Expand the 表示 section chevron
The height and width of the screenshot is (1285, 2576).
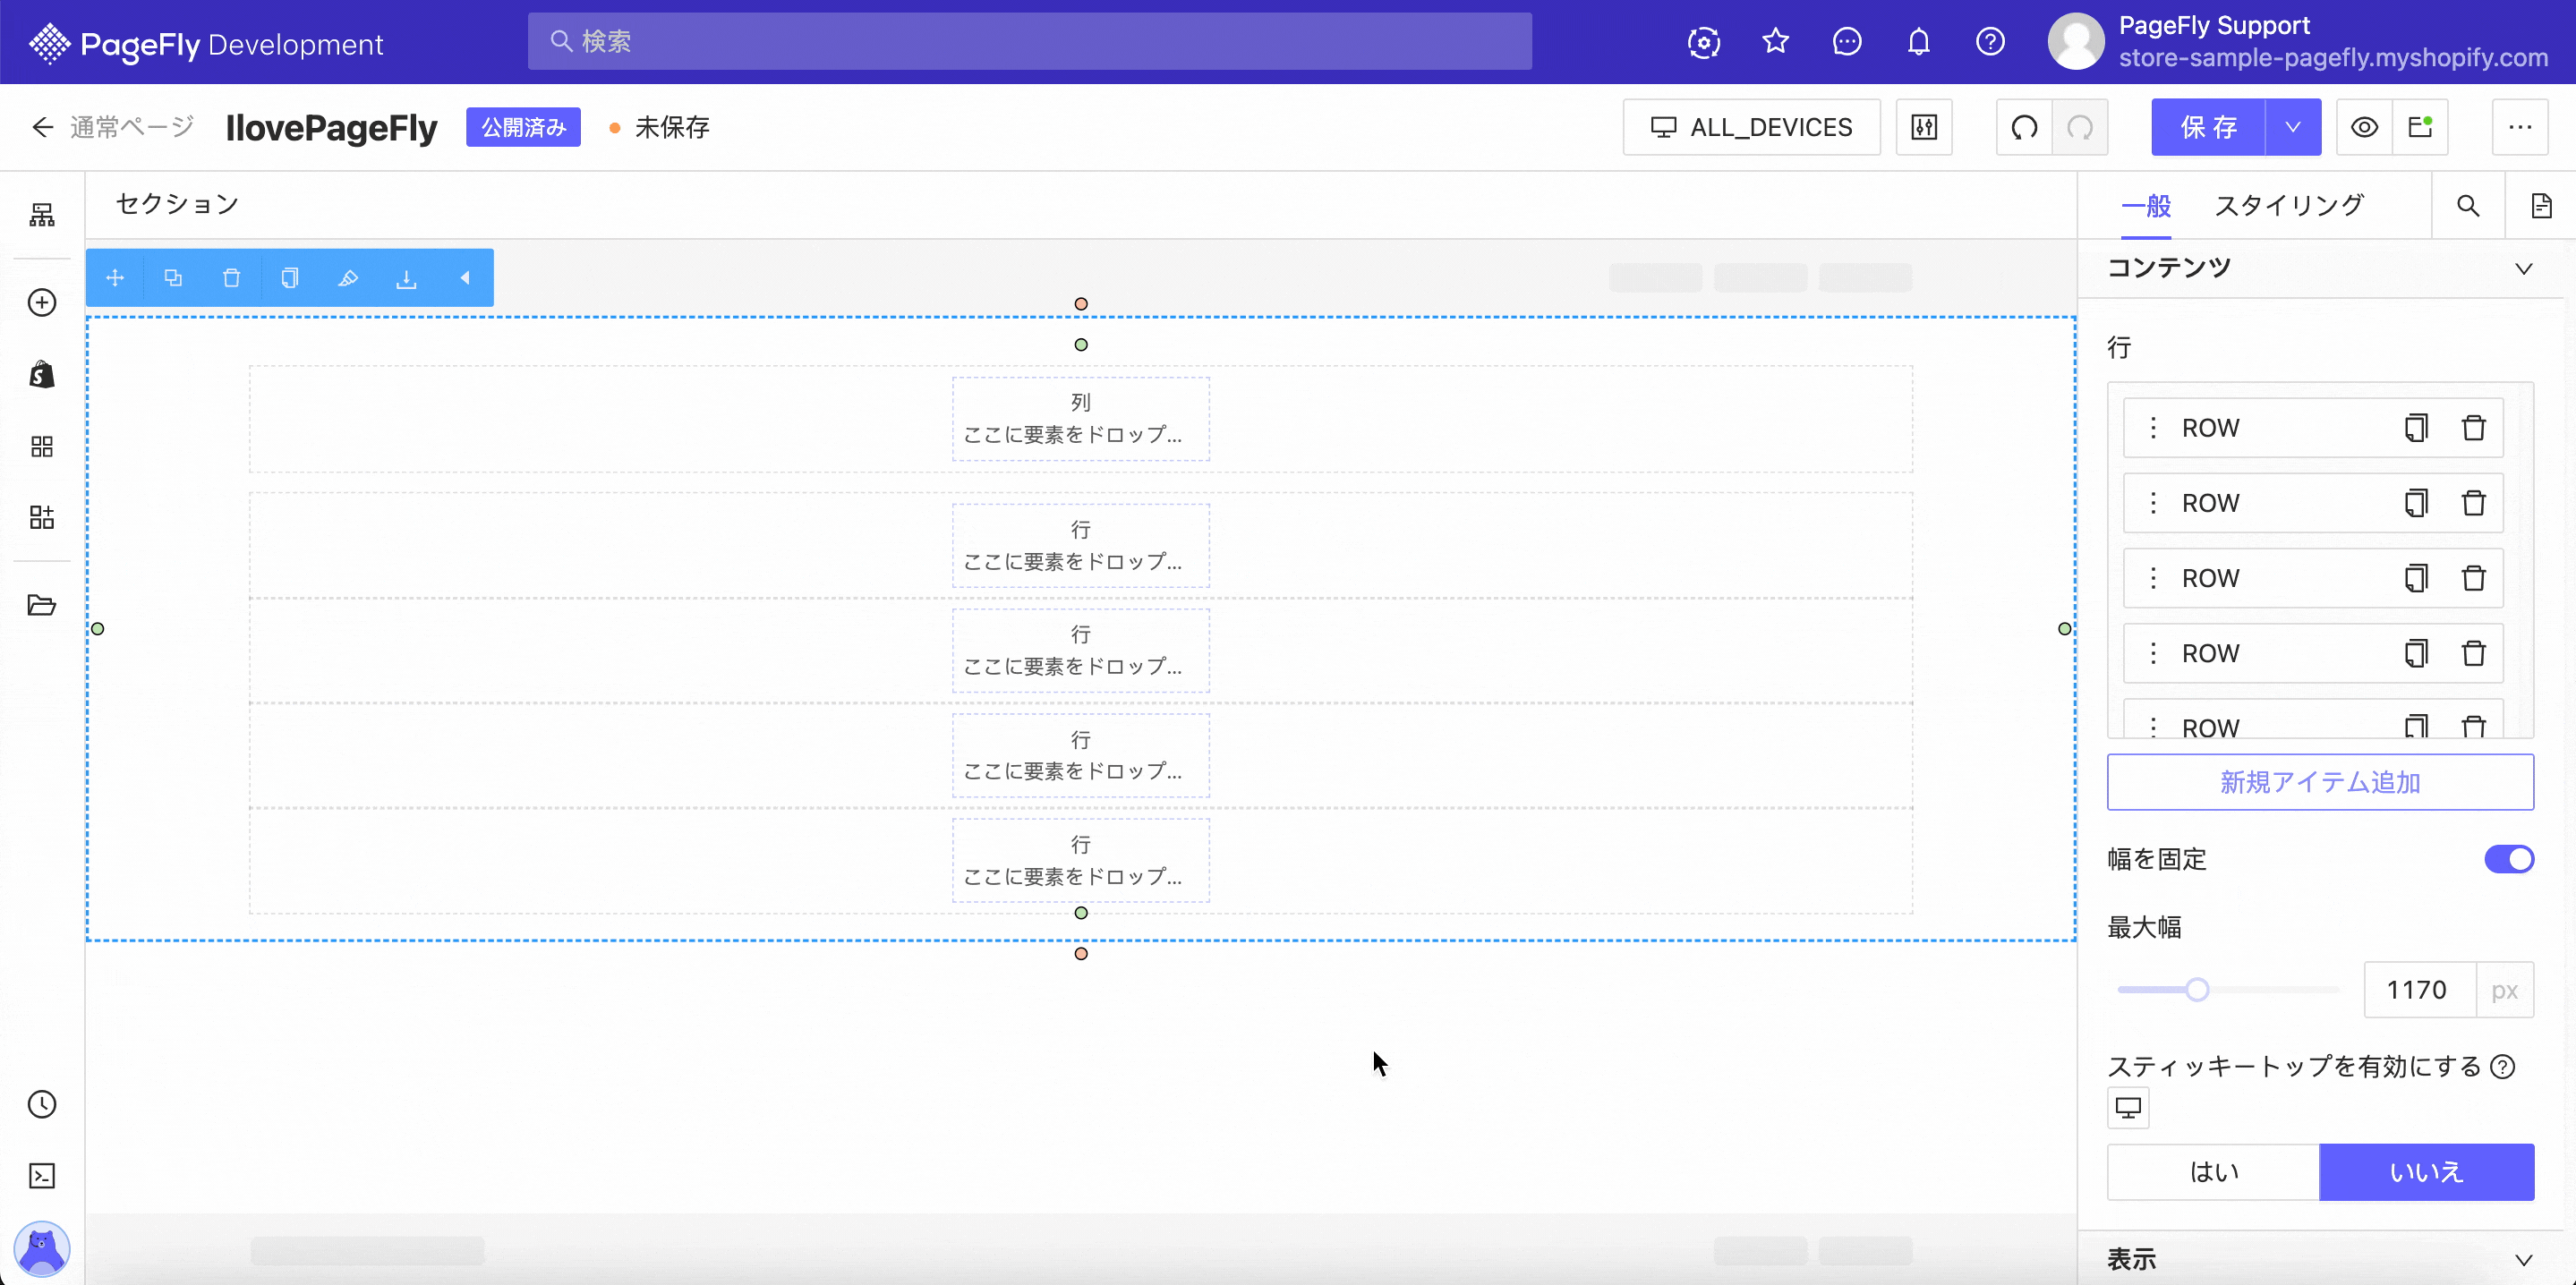(x=2523, y=1260)
